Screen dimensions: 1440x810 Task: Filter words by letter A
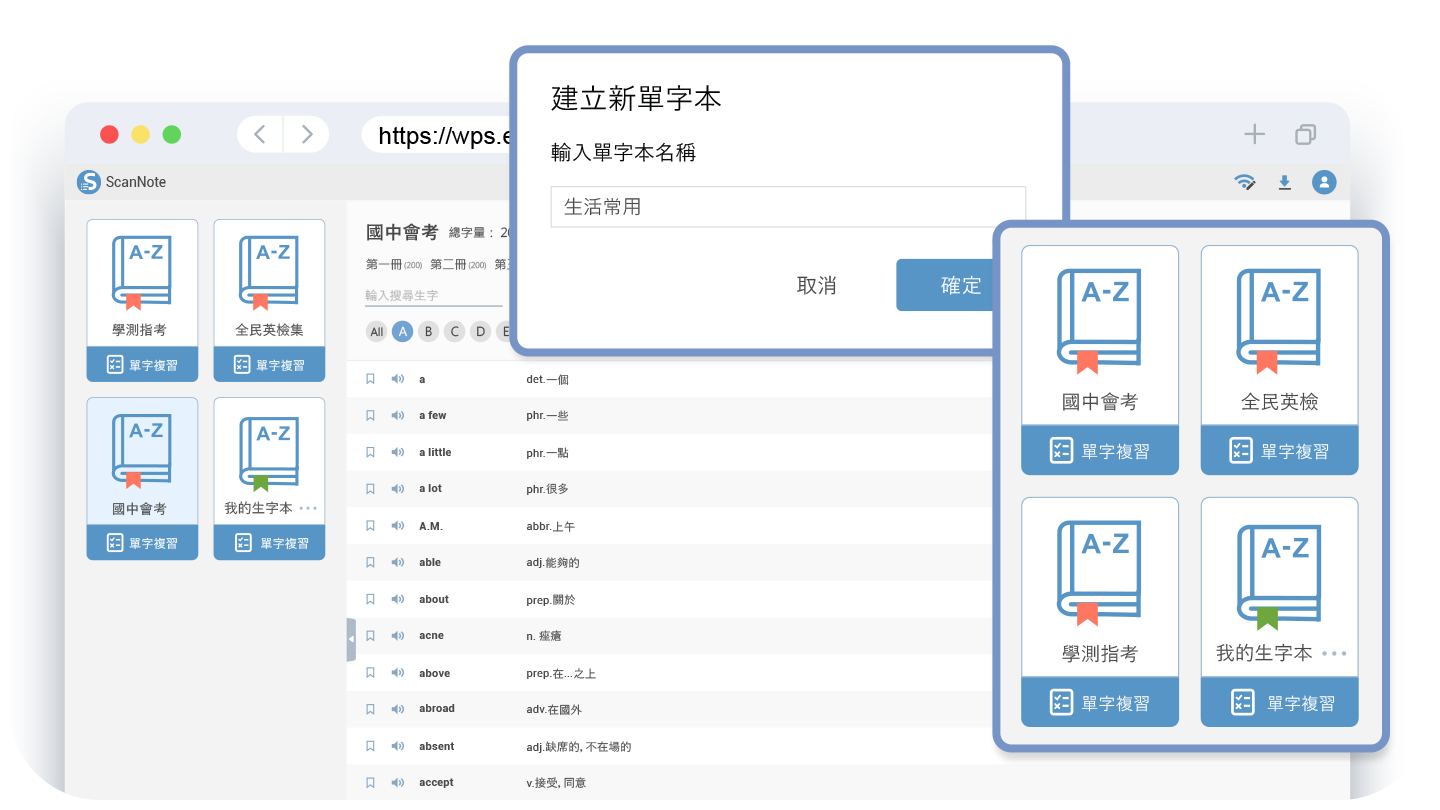(402, 332)
